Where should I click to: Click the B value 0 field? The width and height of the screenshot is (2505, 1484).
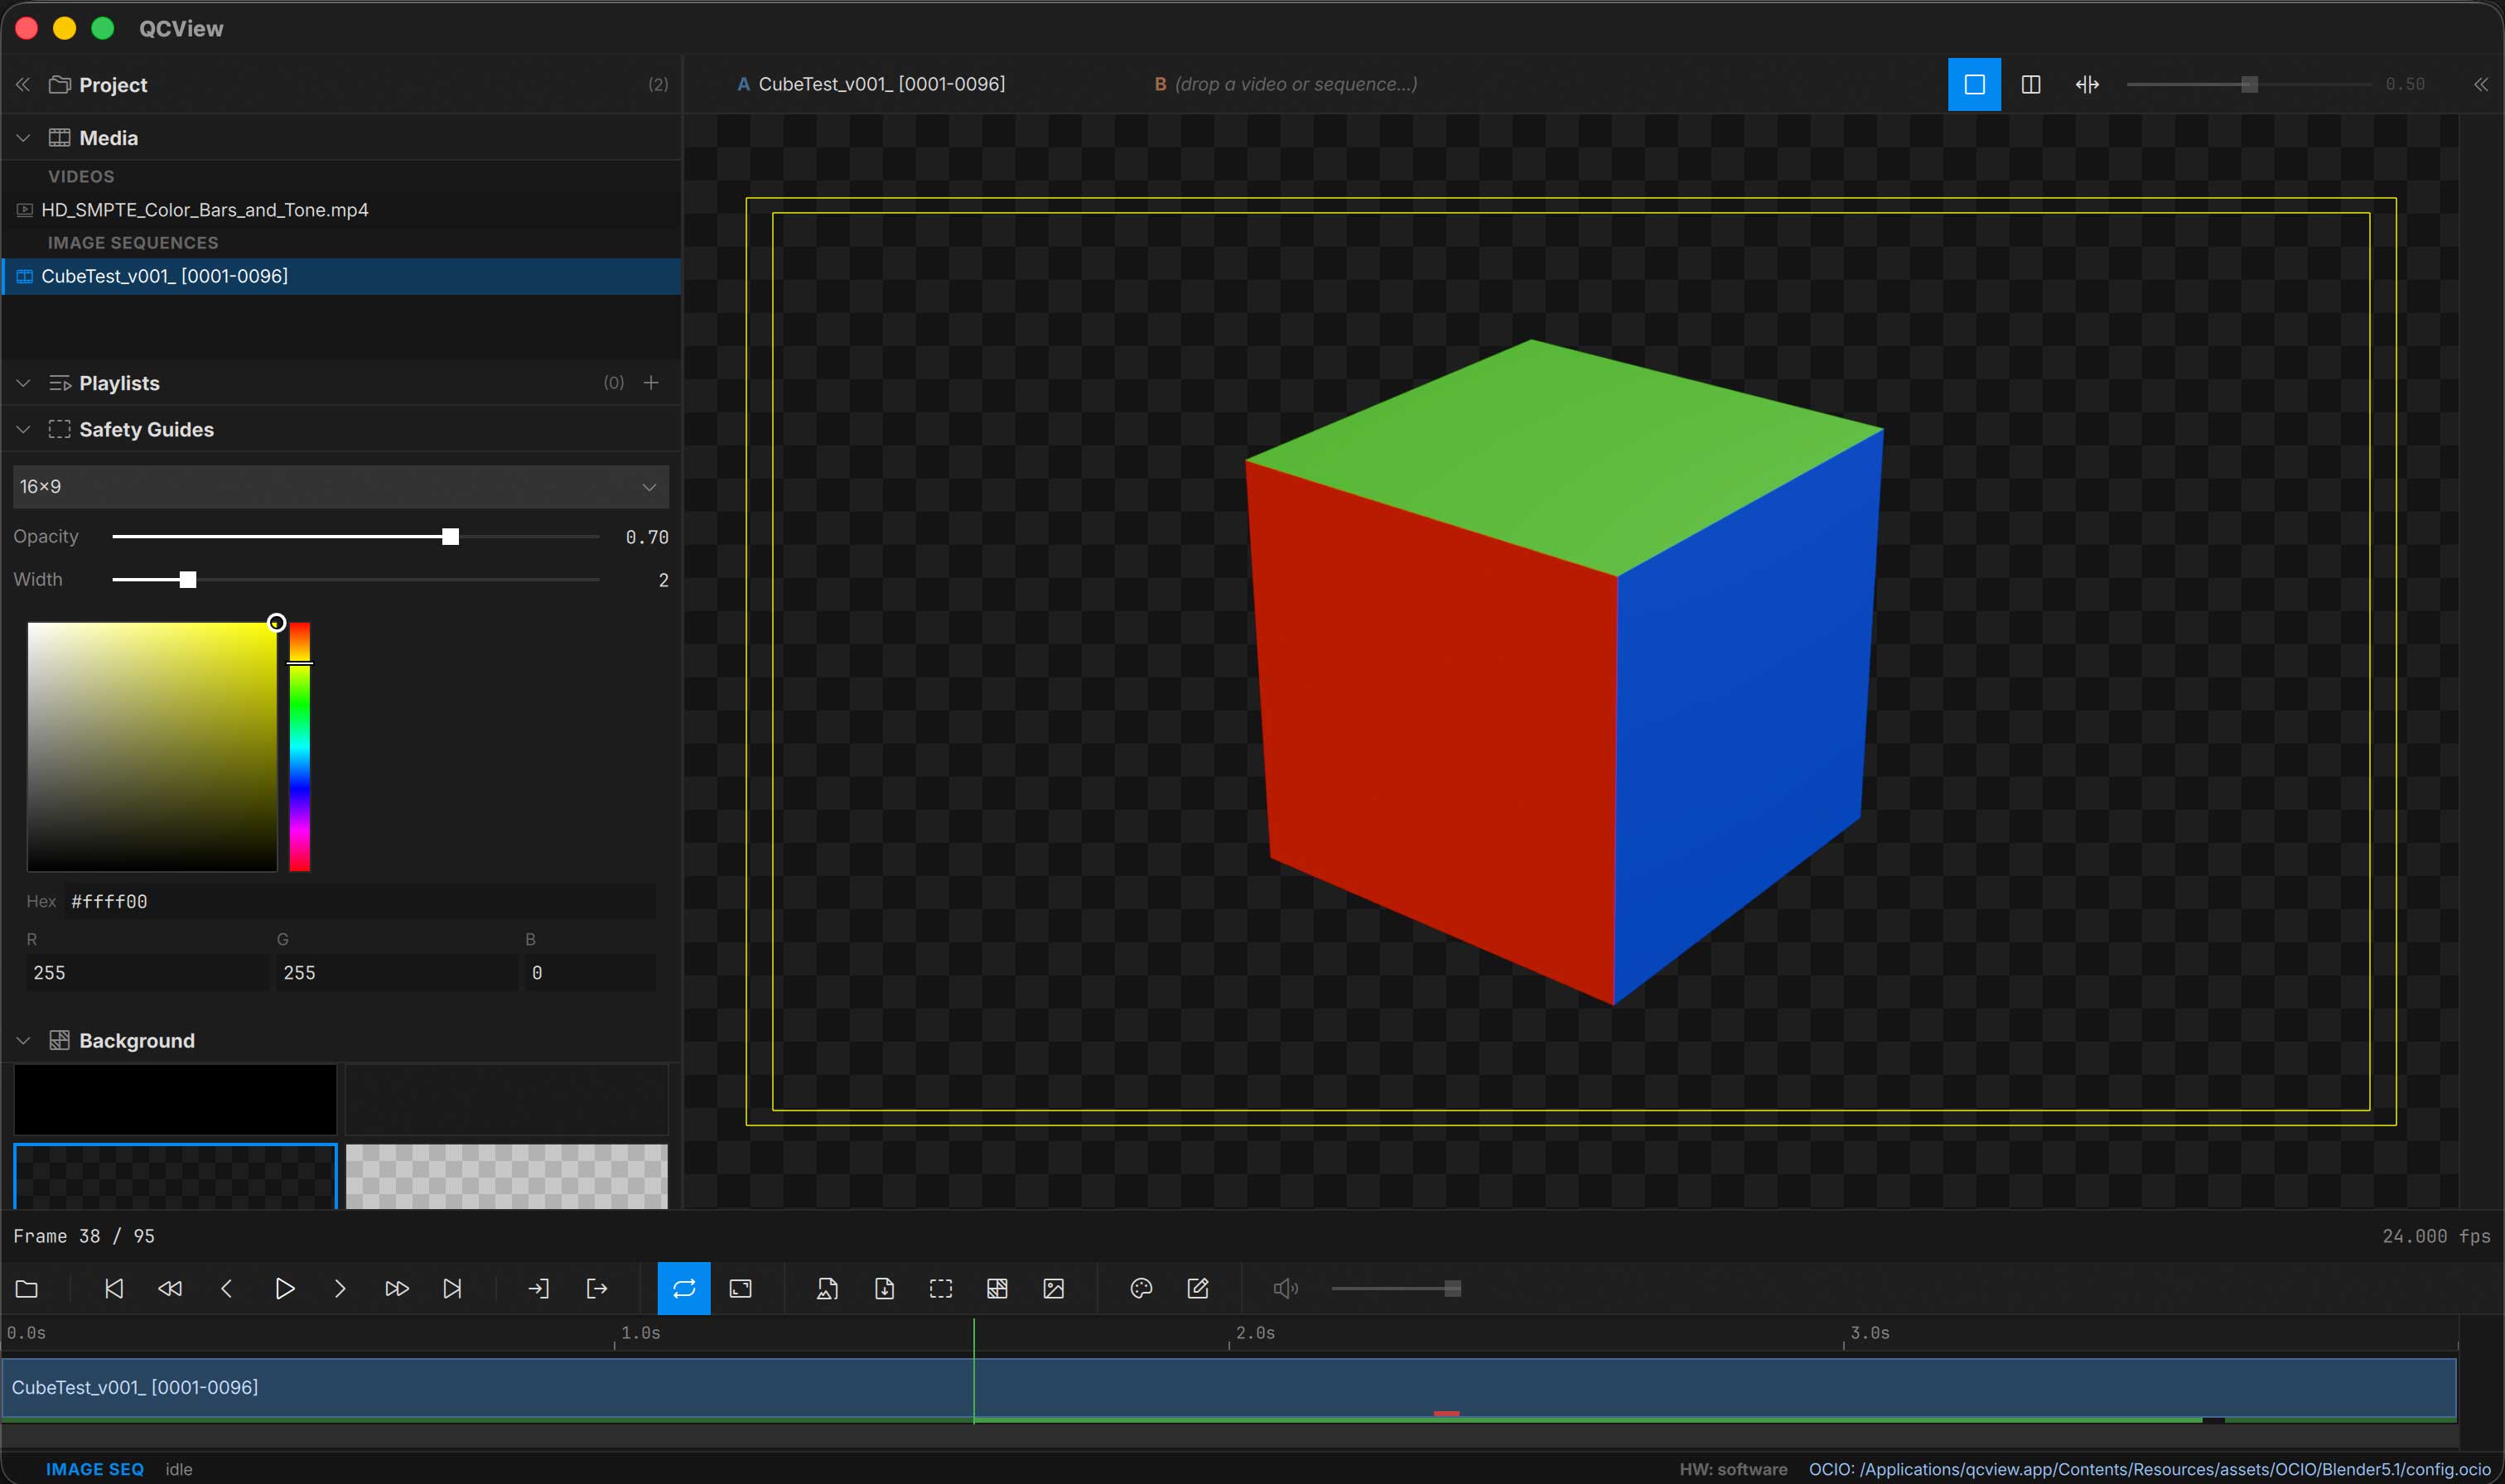click(590, 972)
